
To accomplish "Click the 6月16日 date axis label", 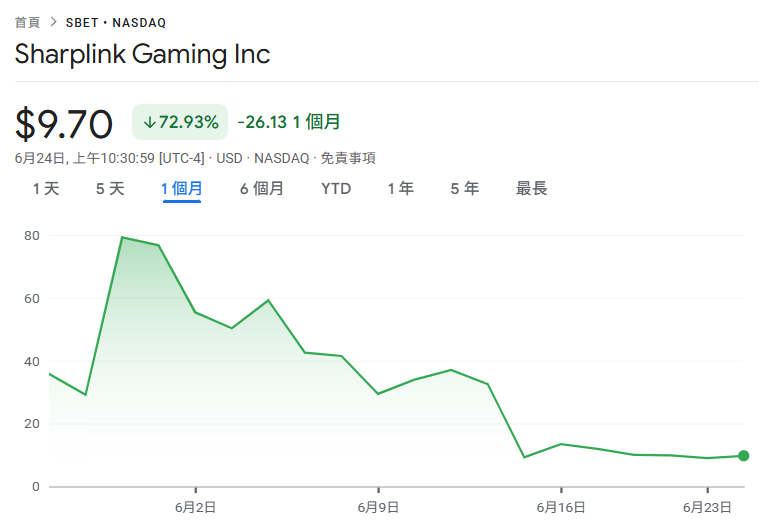I will pos(560,507).
